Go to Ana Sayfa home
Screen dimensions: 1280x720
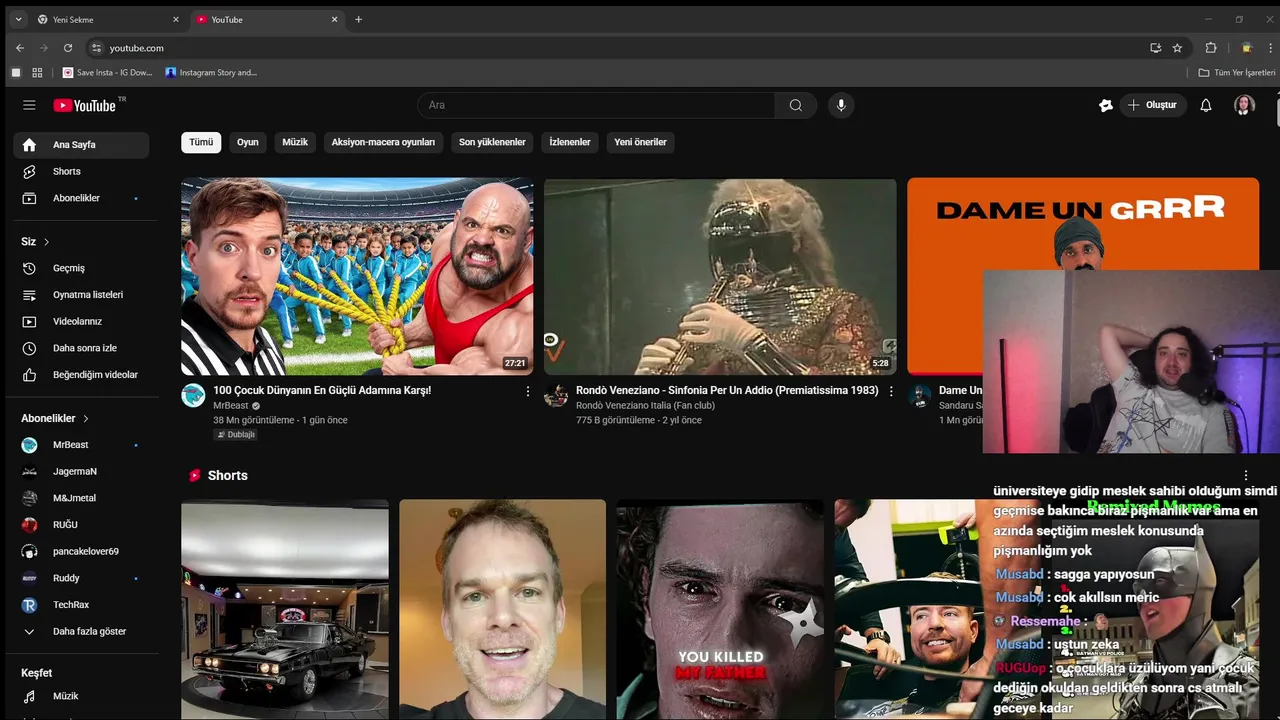(81, 145)
